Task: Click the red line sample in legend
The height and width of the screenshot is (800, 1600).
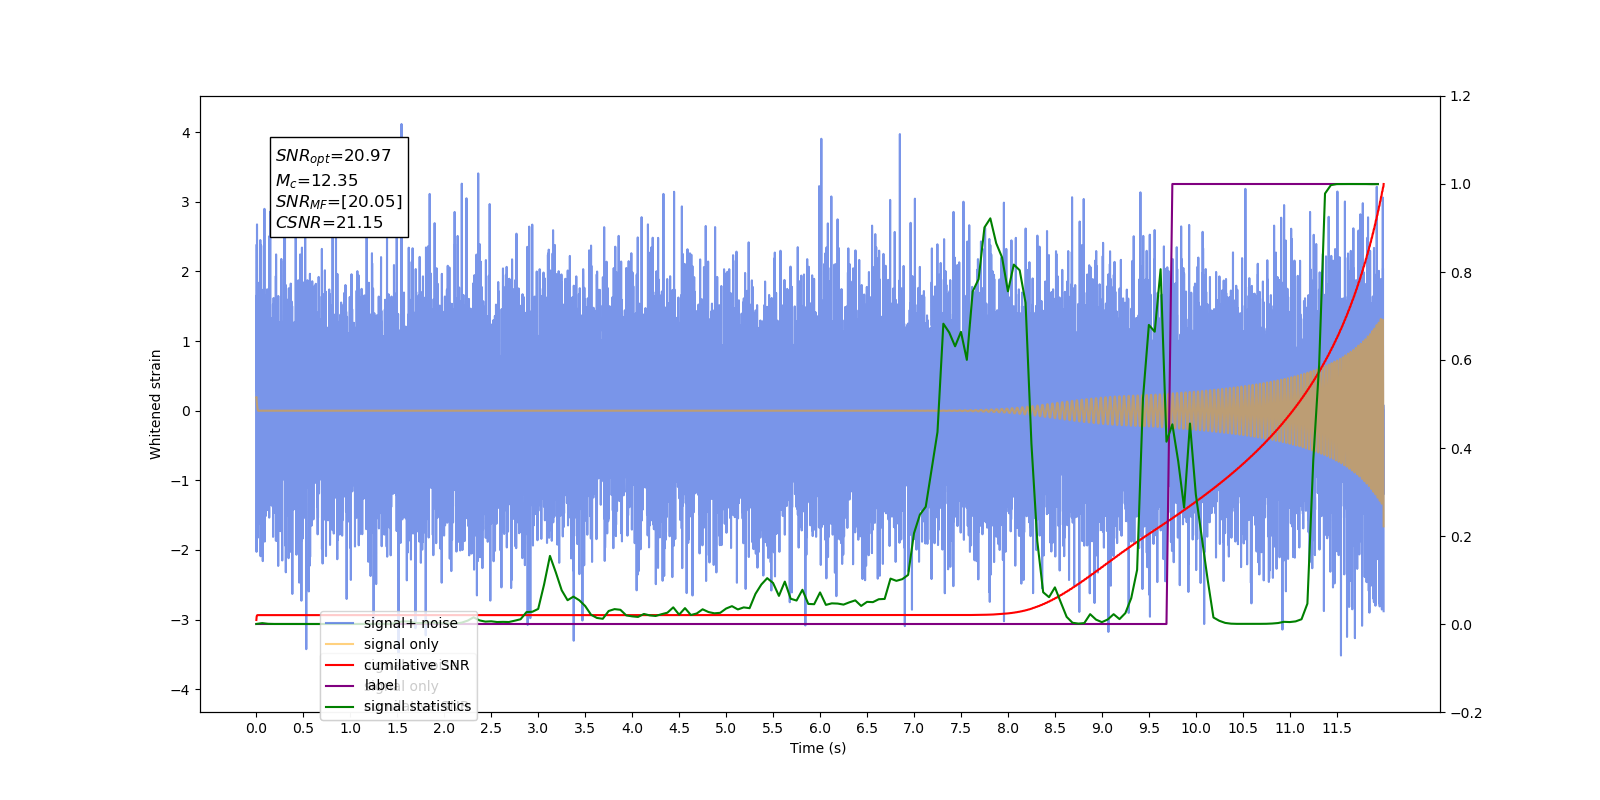Action: [340, 665]
